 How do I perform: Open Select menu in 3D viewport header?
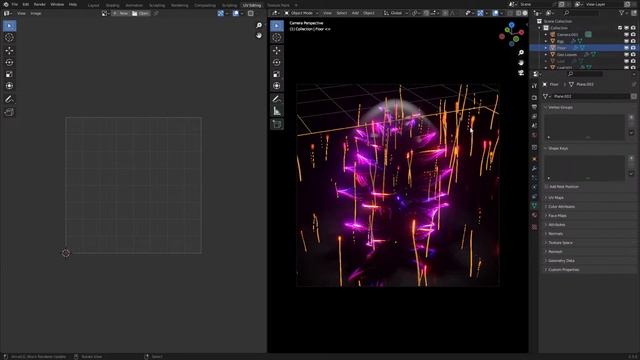coord(342,13)
